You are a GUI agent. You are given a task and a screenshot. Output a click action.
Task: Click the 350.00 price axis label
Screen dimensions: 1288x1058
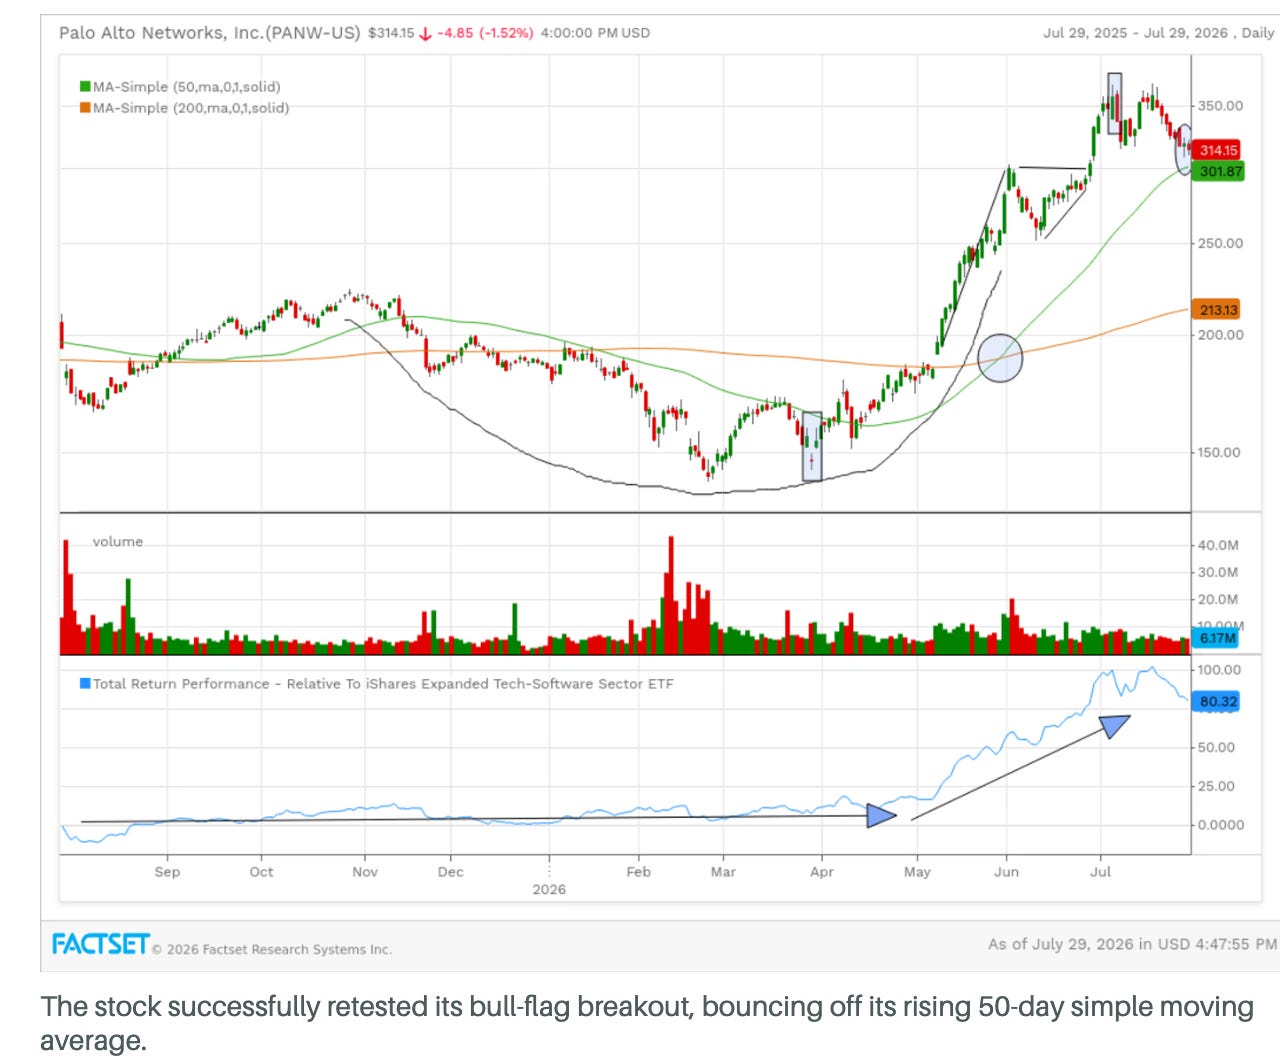1221,106
